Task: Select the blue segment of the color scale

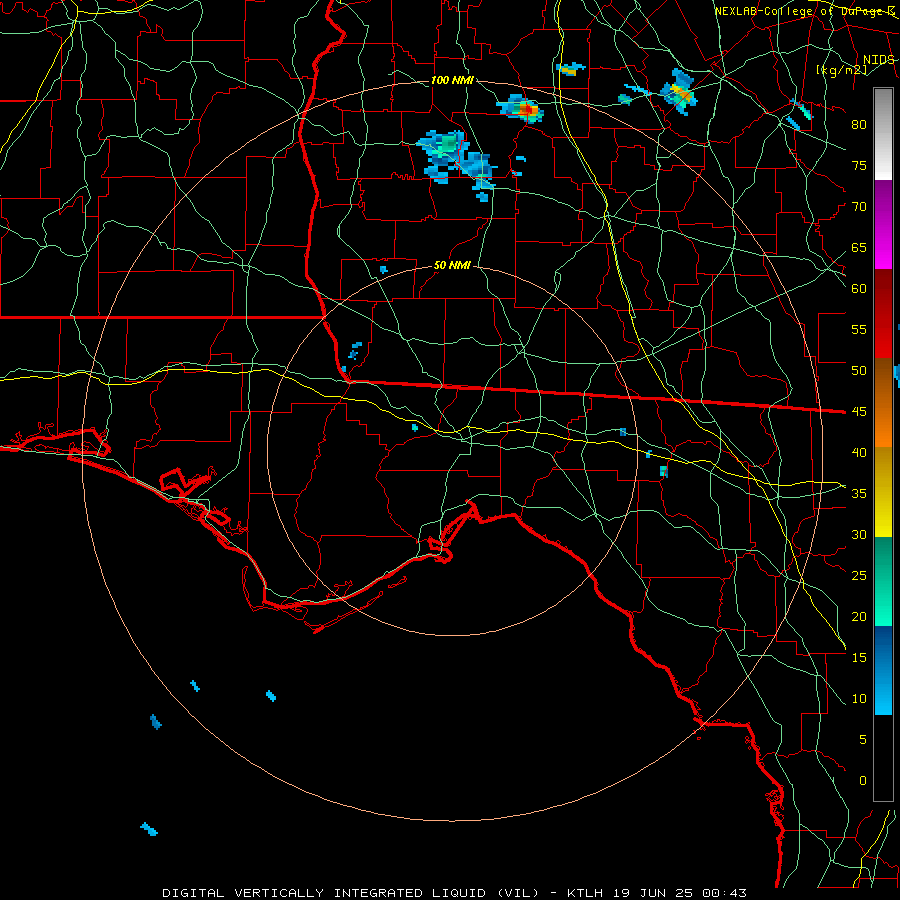Action: (883, 670)
